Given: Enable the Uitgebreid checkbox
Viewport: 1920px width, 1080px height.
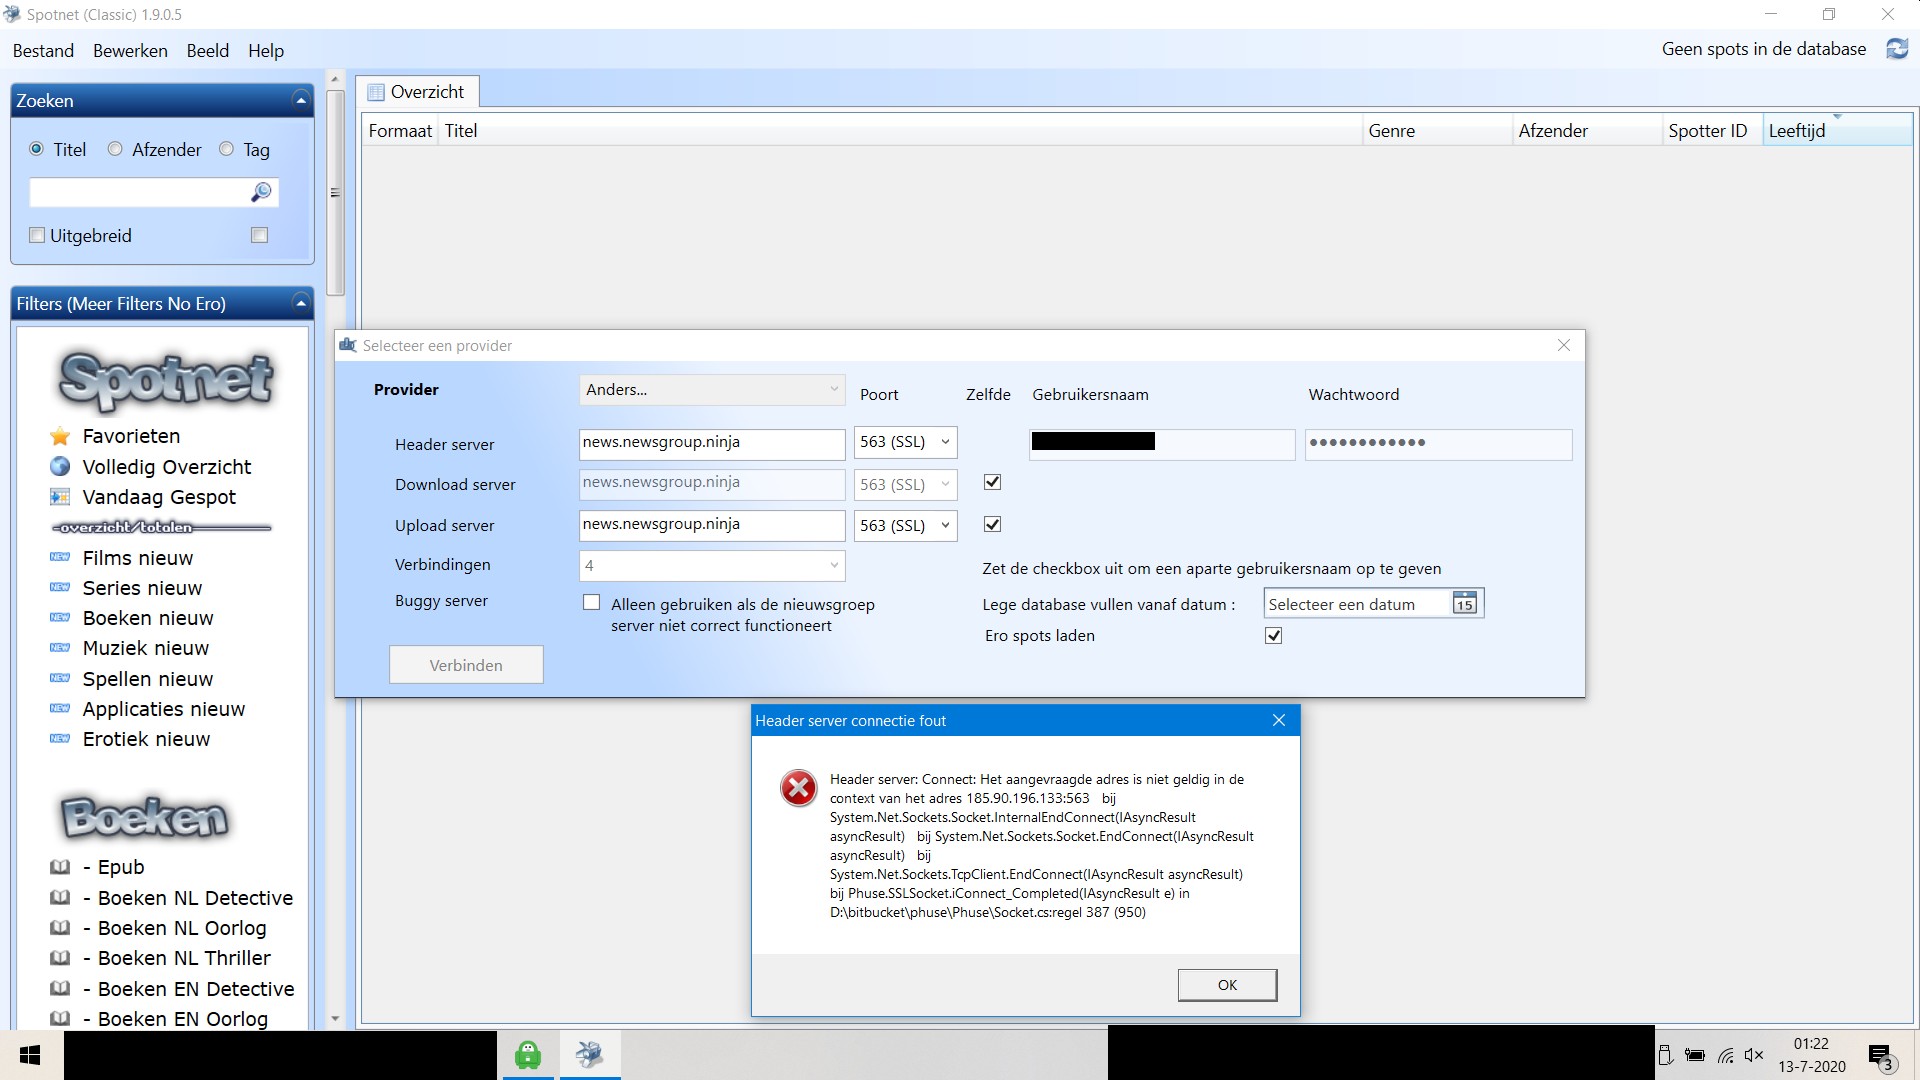Looking at the screenshot, I should click(37, 235).
